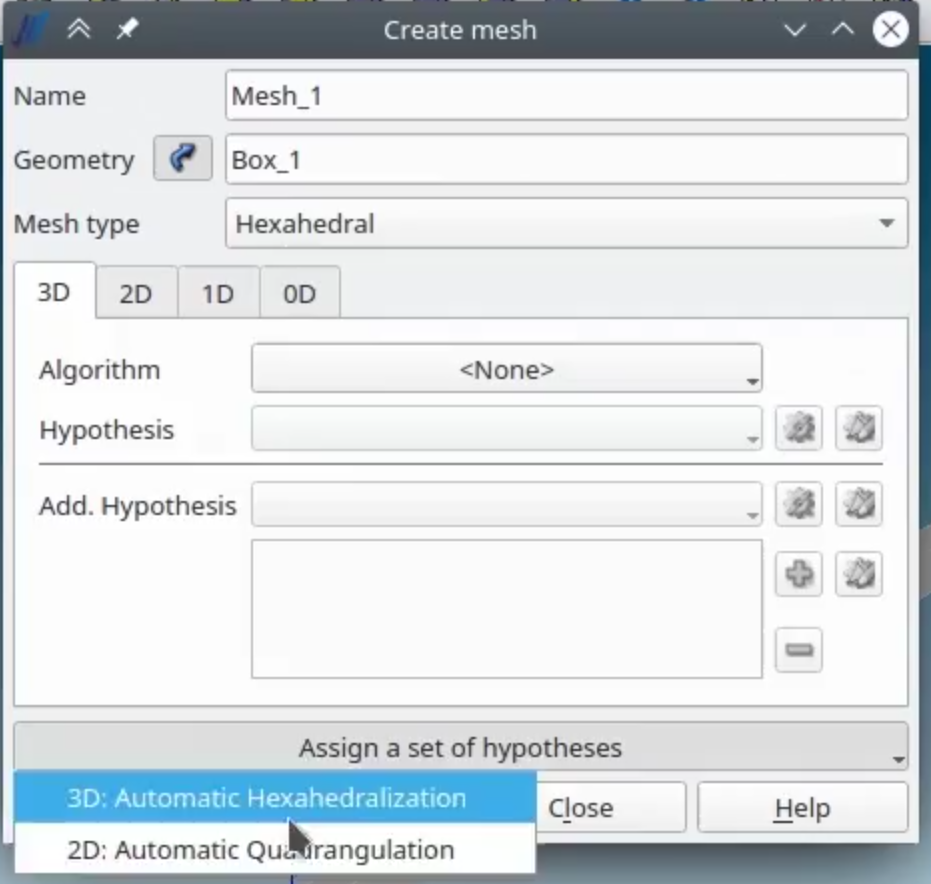
Task: Open the Mesh type dropdown
Action: [x=566, y=224]
